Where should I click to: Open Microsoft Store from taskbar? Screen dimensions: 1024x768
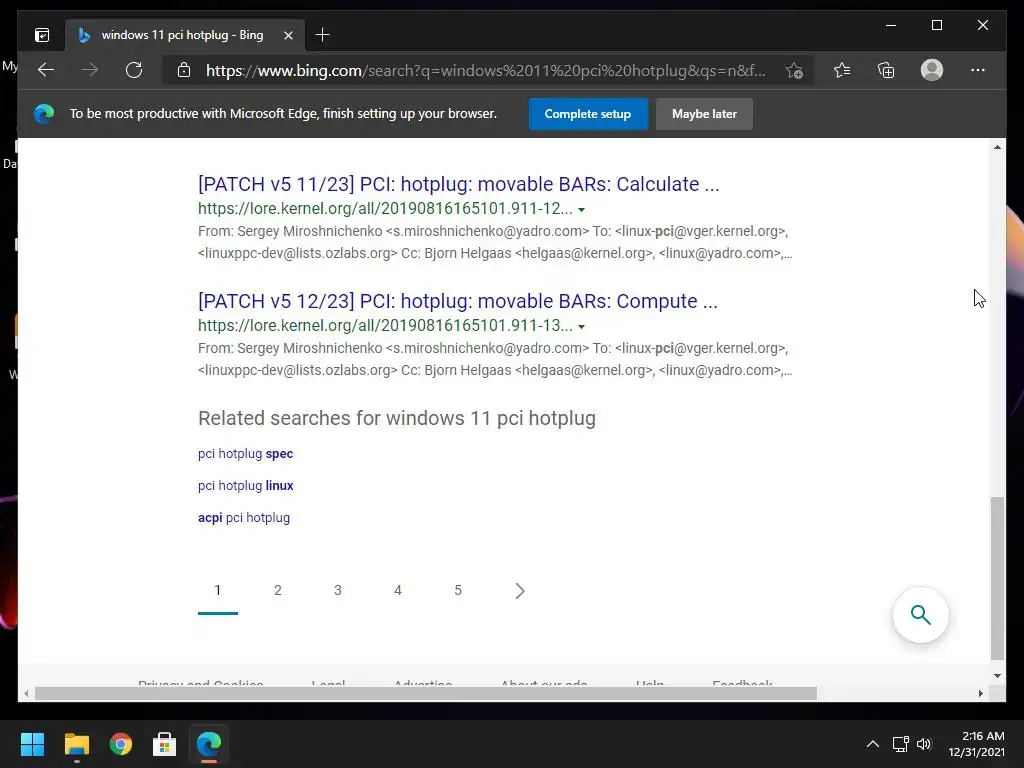click(165, 744)
